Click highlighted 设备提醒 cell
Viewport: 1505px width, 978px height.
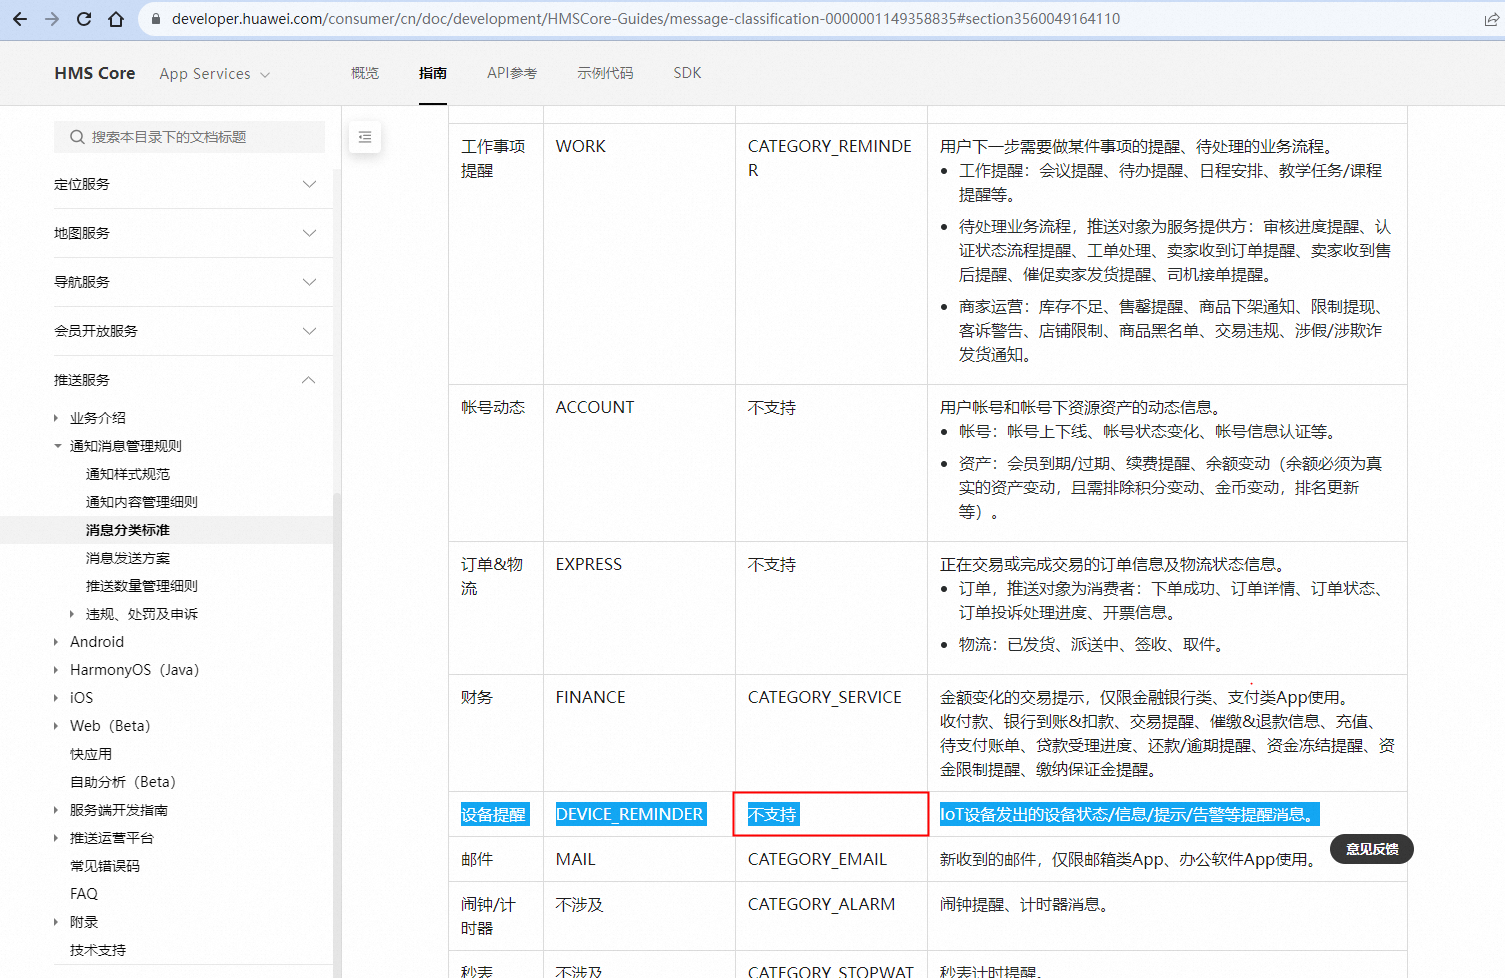(494, 814)
